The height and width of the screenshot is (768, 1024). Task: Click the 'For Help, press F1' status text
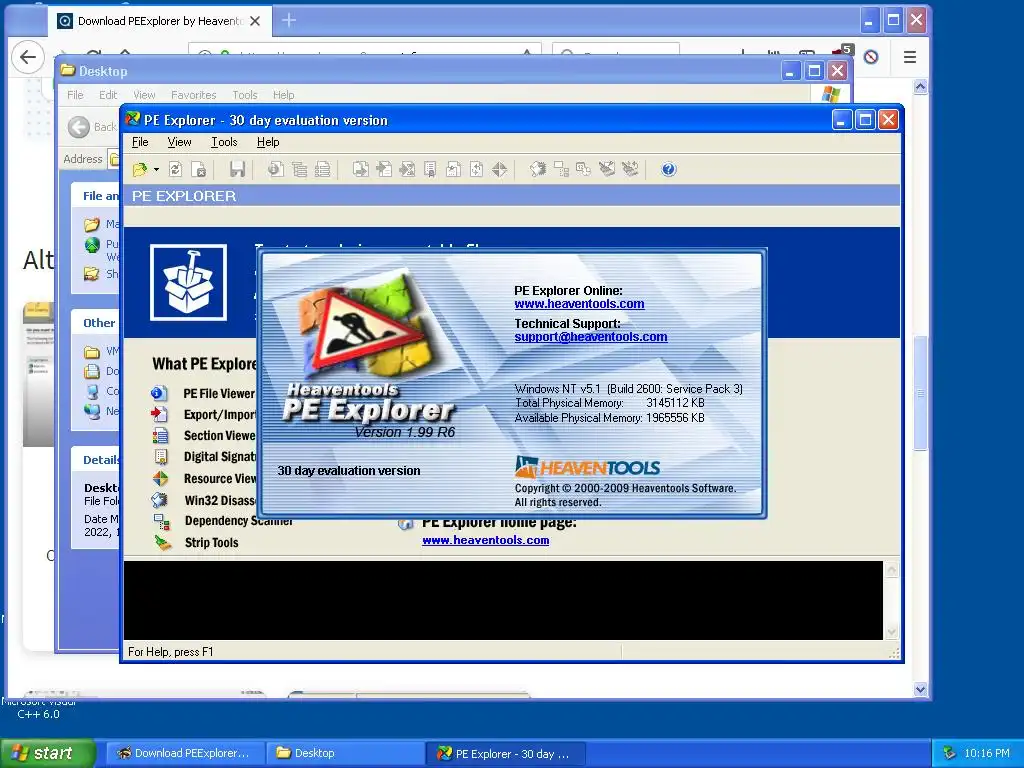(170, 652)
